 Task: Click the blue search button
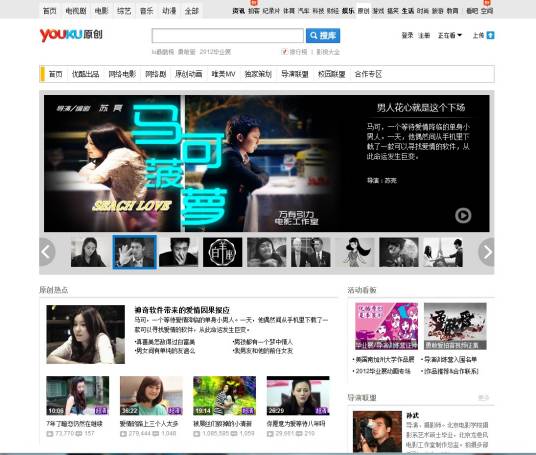coord(323,36)
